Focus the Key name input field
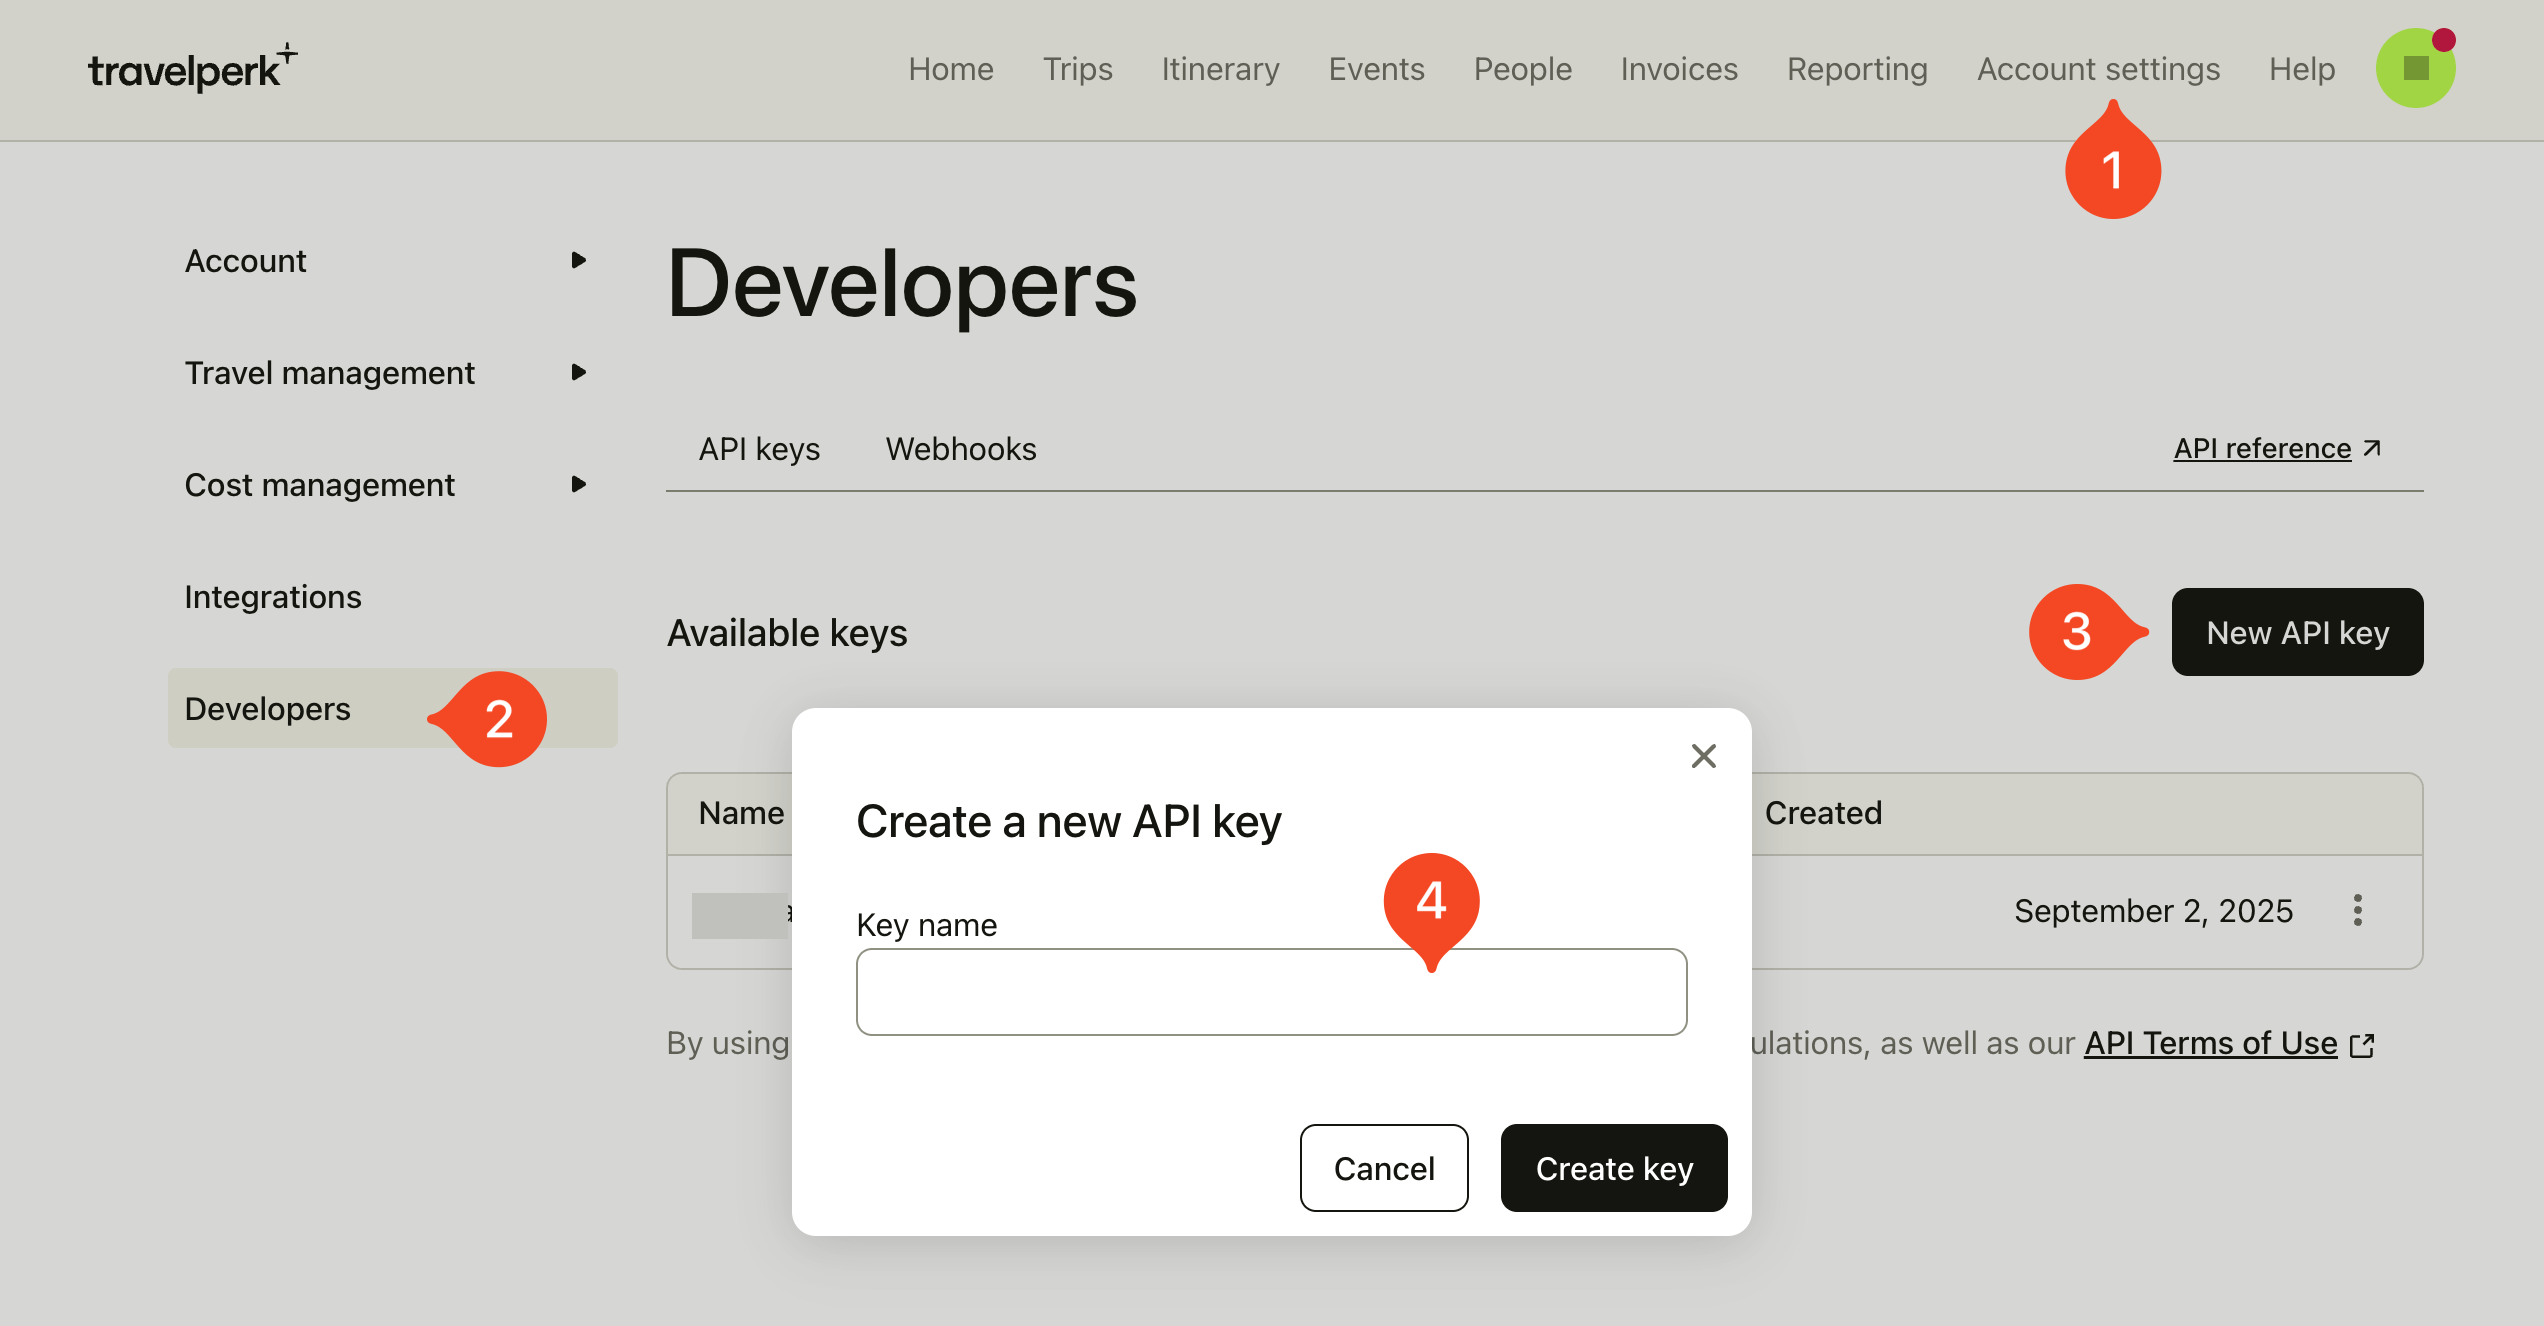Viewport: 2544px width, 1326px height. [x=1271, y=992]
